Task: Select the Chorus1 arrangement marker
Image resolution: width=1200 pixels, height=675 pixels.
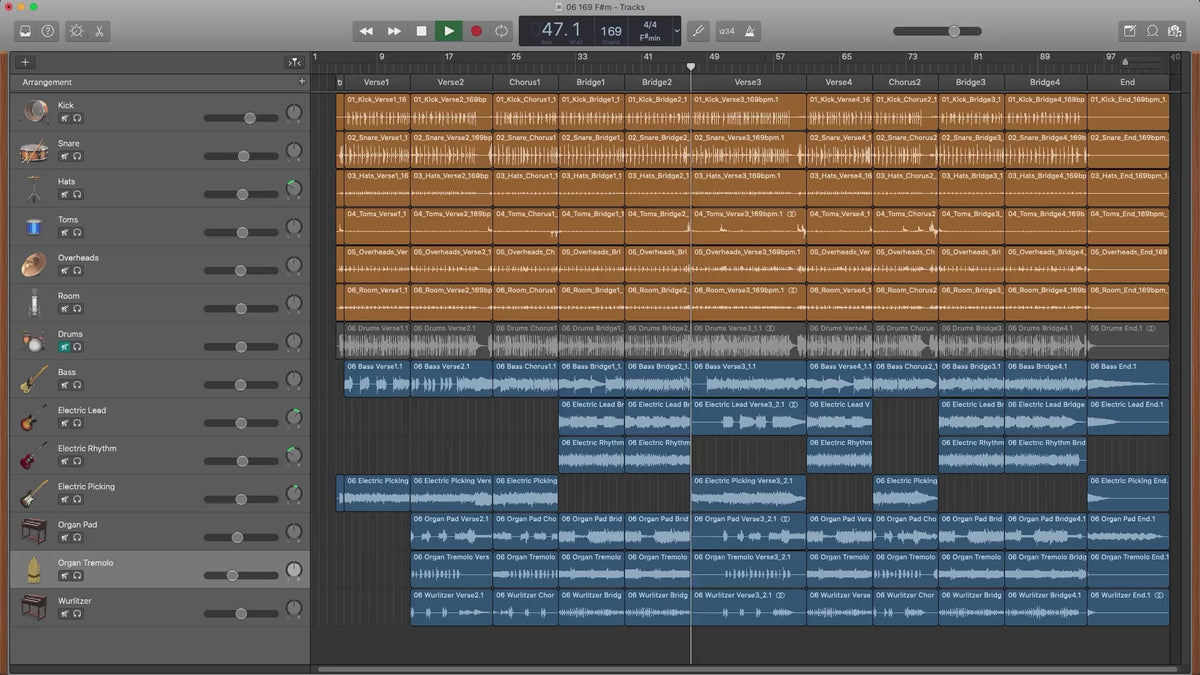Action: click(x=525, y=82)
